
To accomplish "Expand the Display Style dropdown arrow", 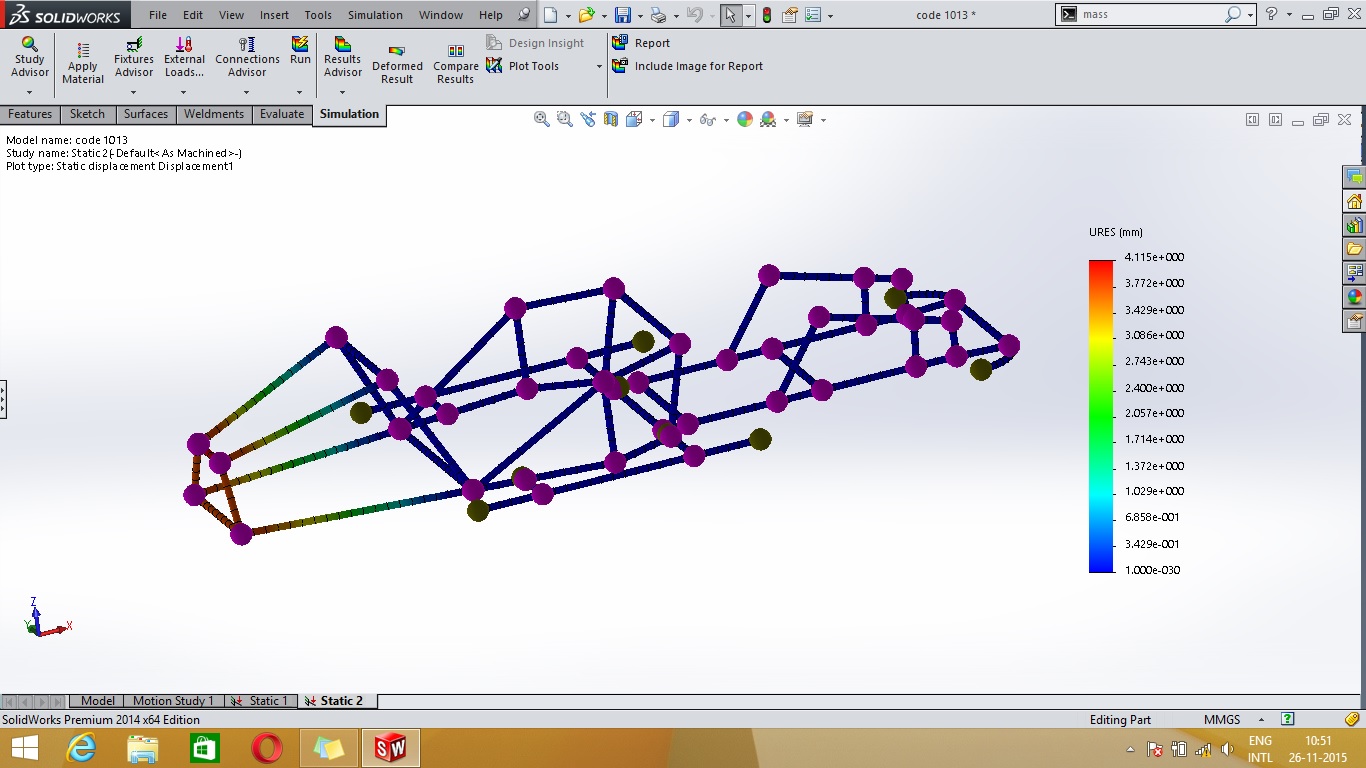I will pyautogui.click(x=689, y=120).
